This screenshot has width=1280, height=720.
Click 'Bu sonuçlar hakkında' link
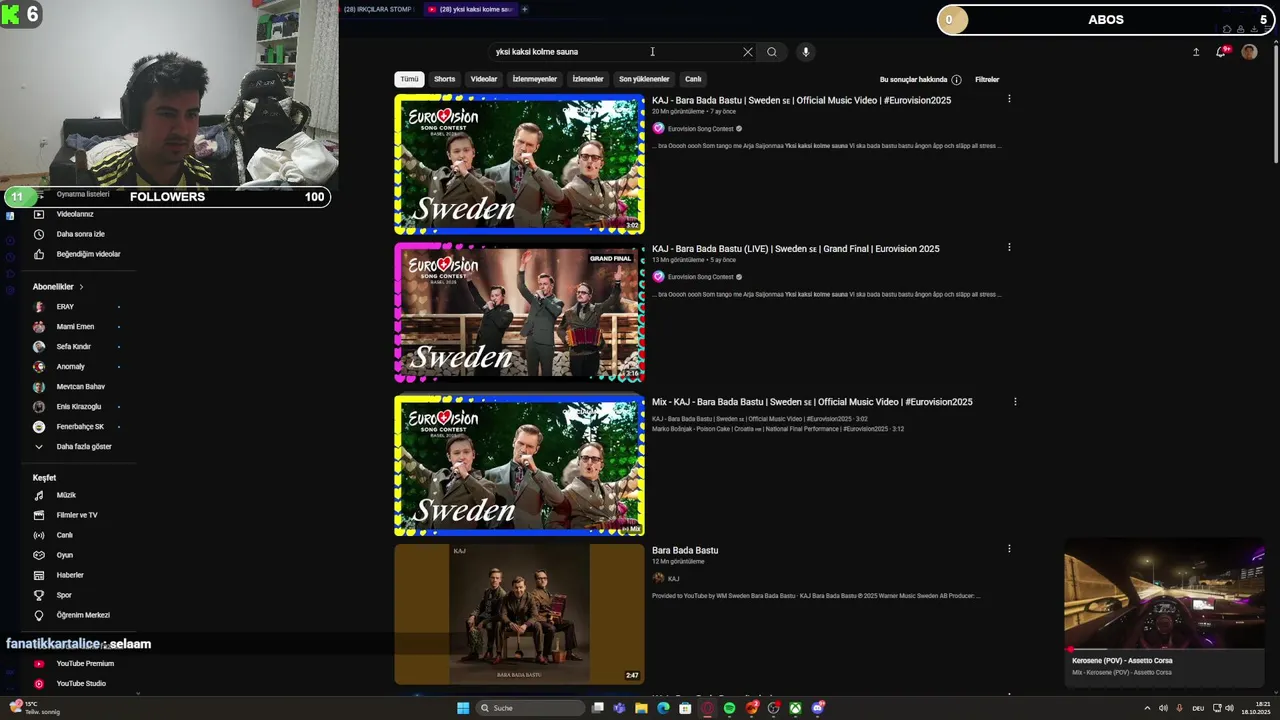coord(913,80)
